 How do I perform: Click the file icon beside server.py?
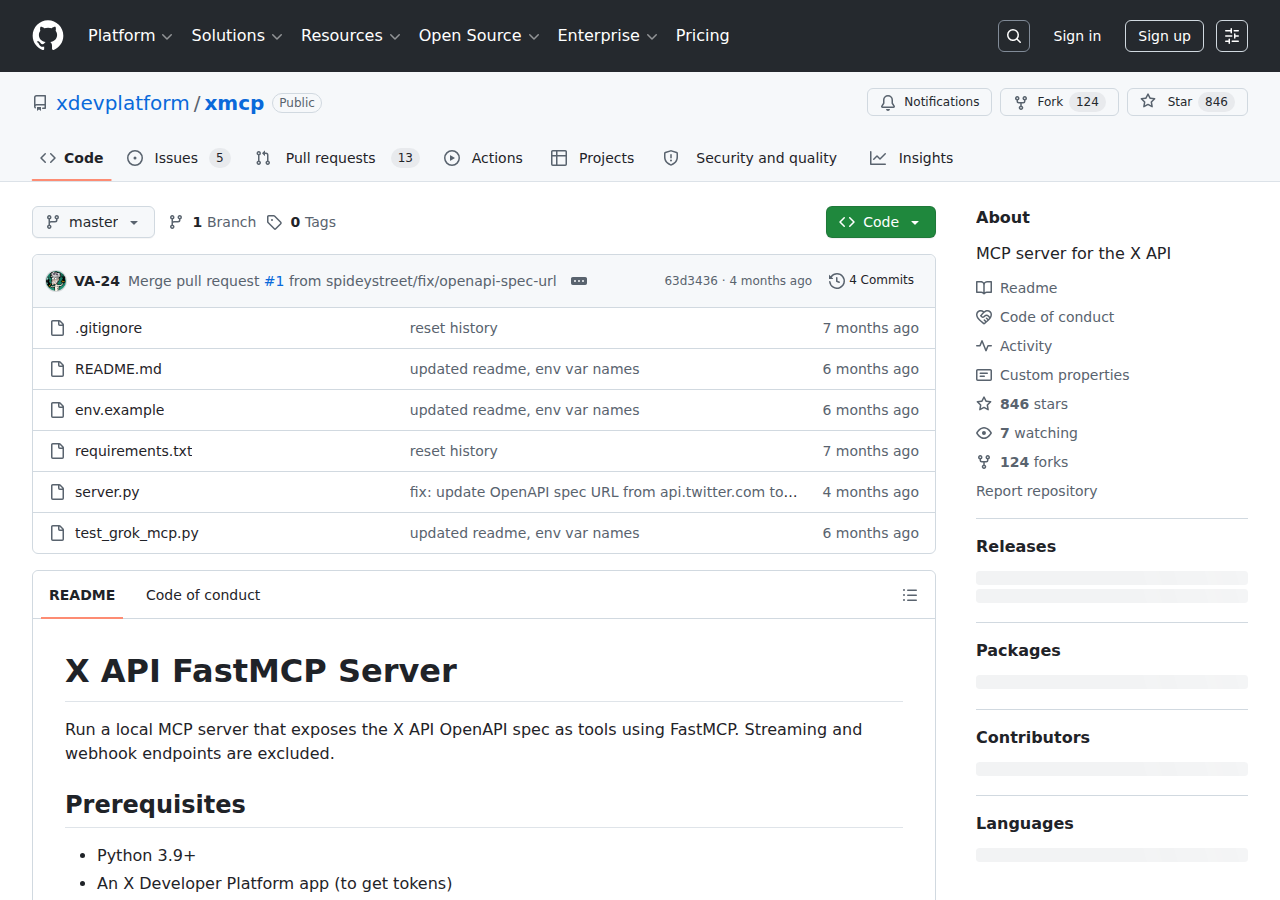(x=58, y=492)
